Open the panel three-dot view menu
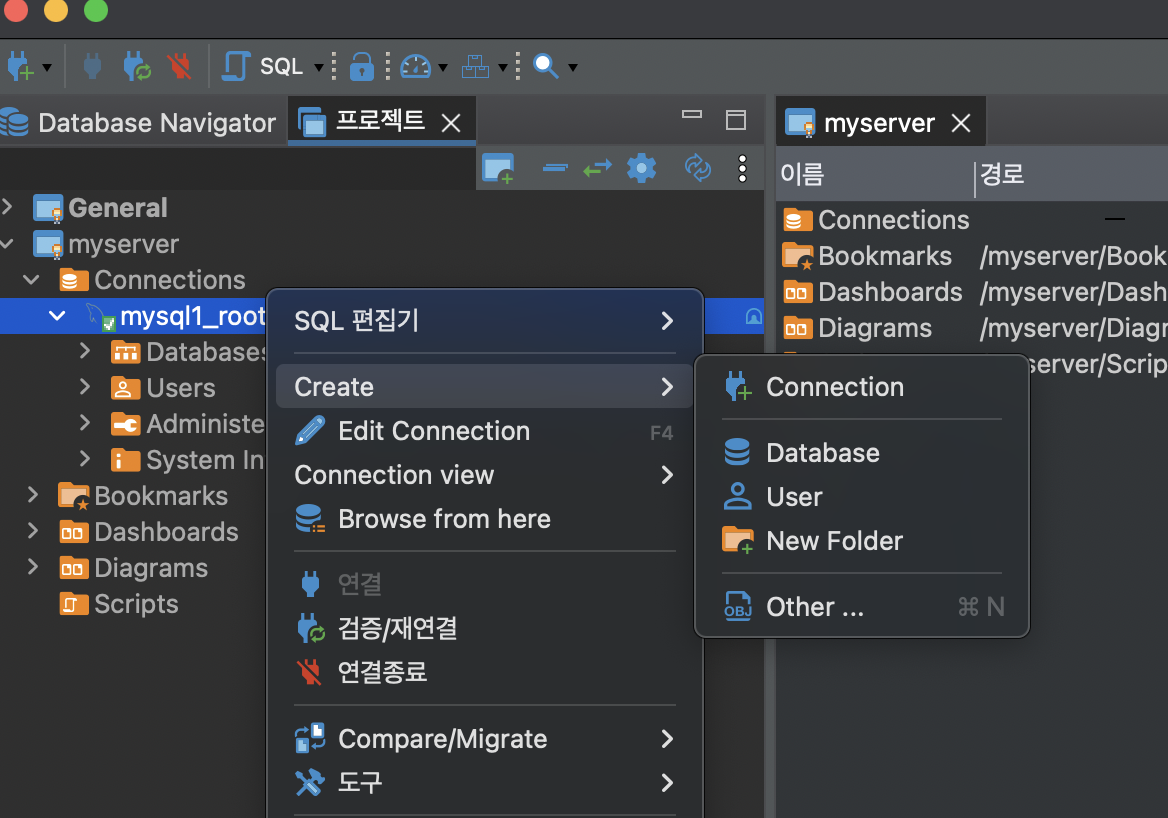 click(x=742, y=168)
